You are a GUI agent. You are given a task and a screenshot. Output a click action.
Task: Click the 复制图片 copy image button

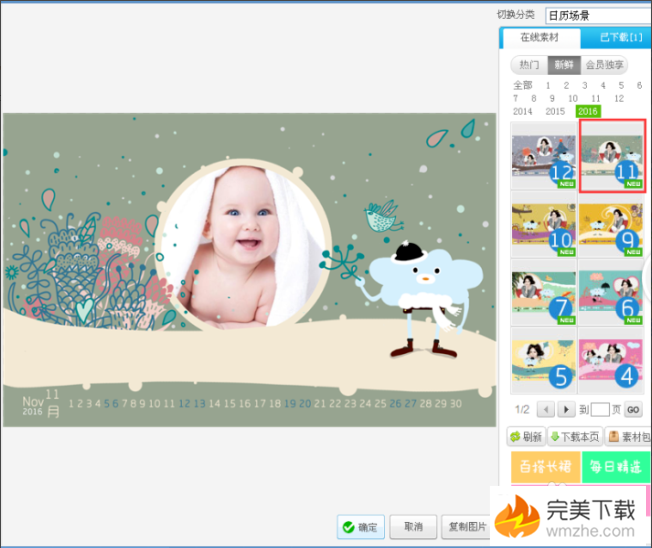tap(467, 527)
